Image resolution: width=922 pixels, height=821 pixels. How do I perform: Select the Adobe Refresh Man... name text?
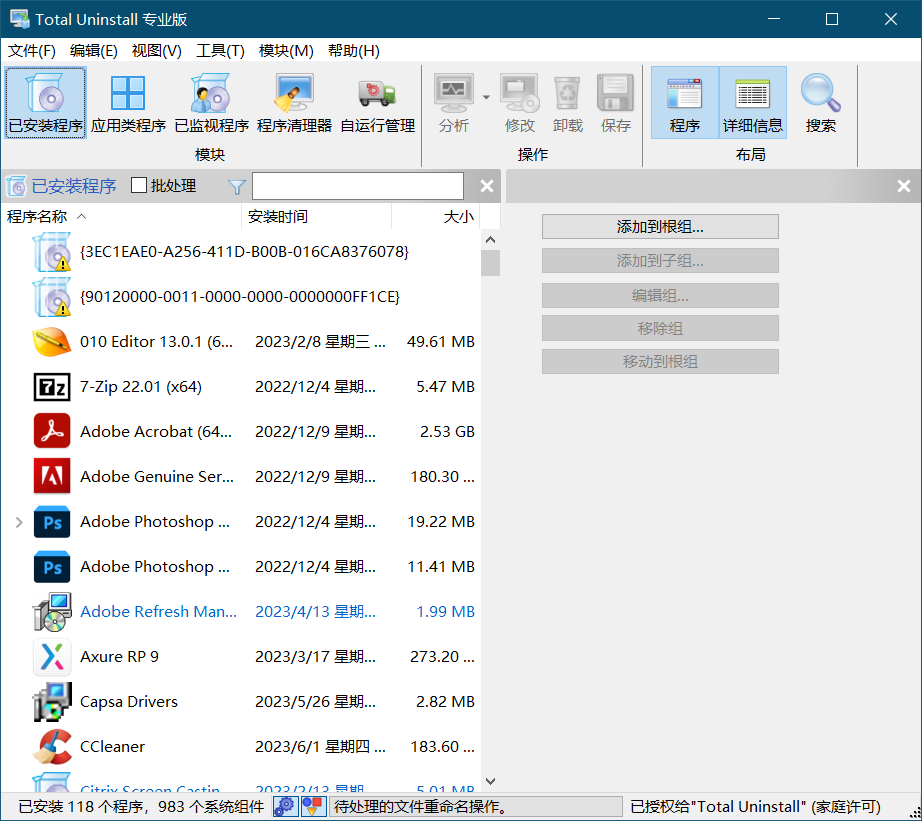(158, 612)
